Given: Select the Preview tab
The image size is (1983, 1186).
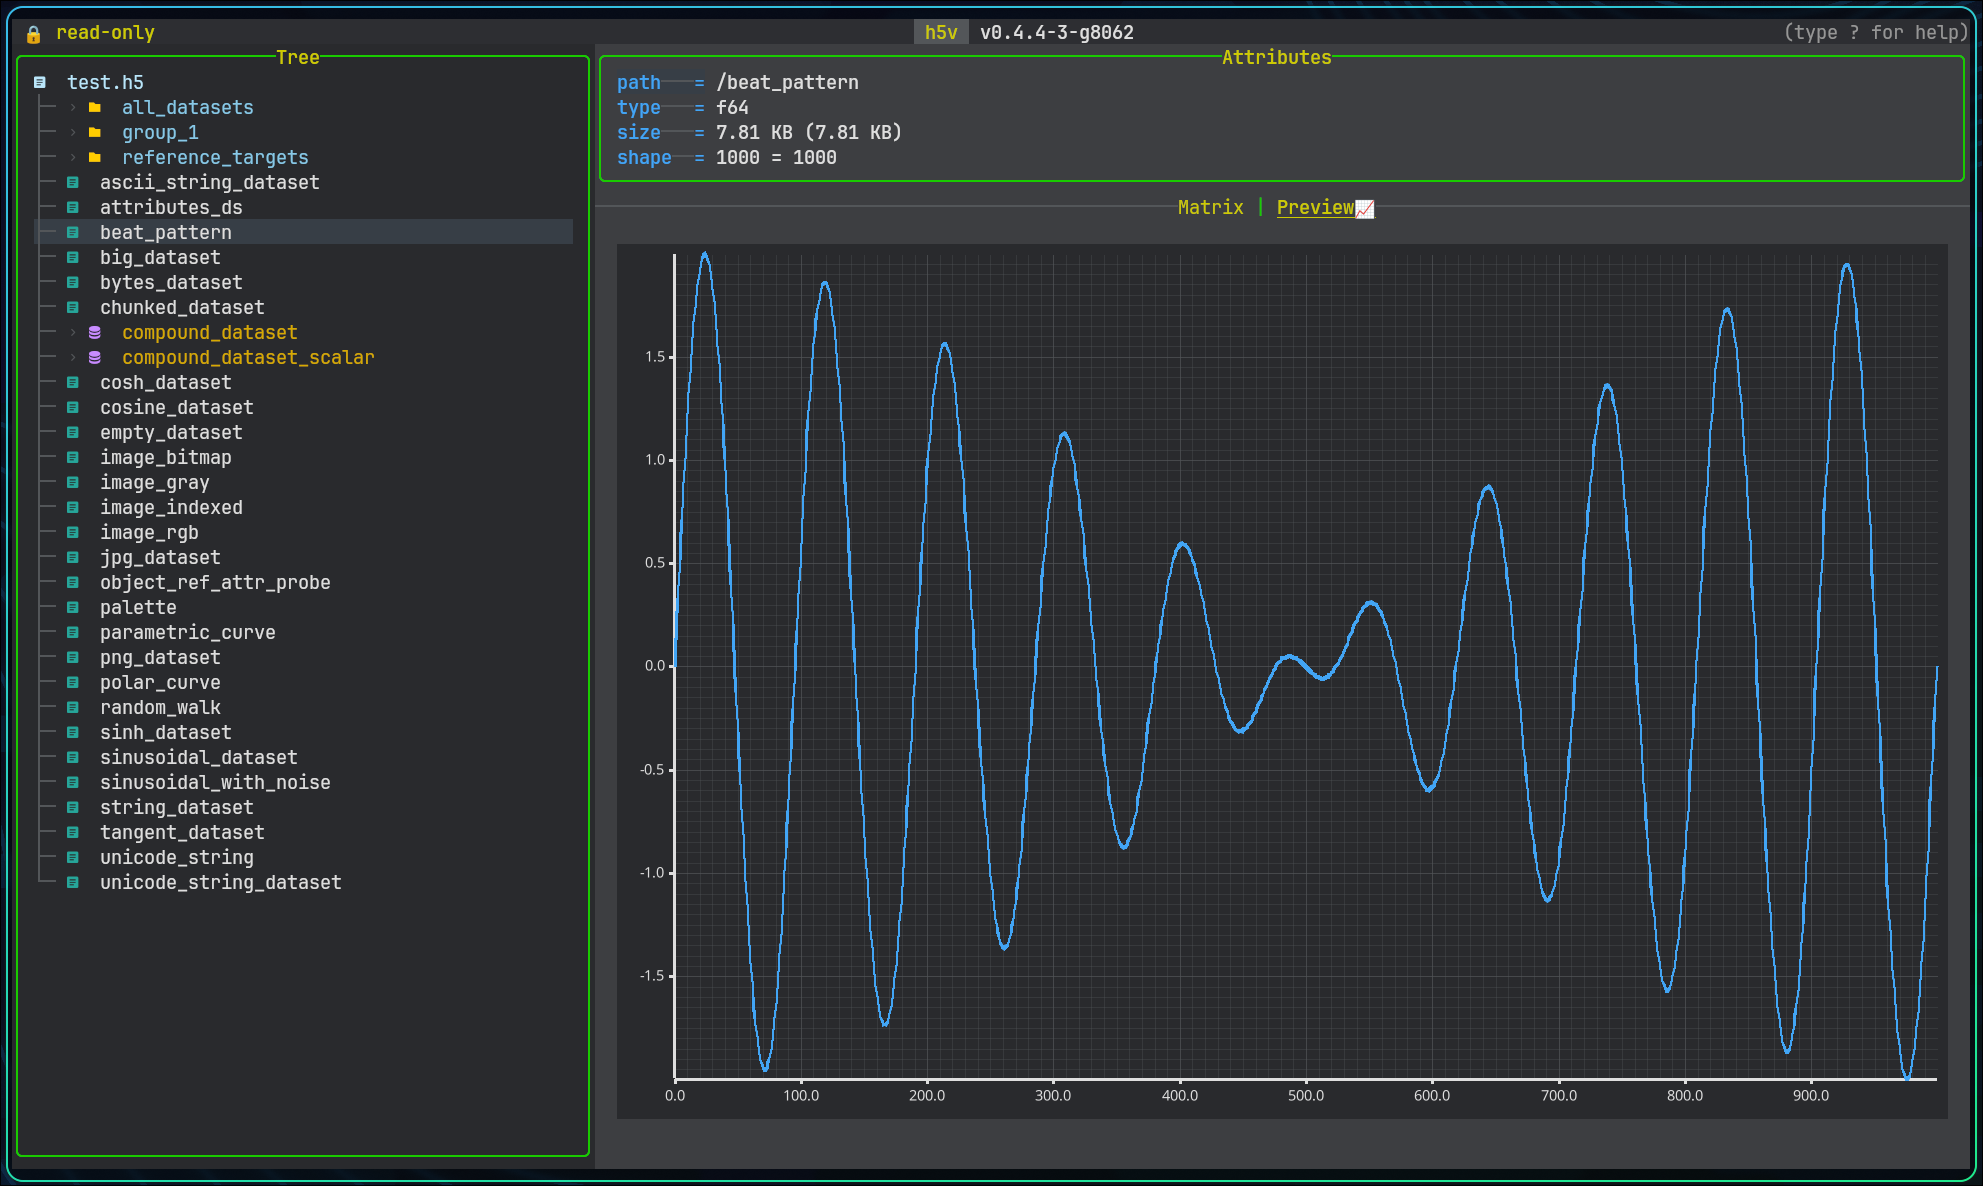Looking at the screenshot, I should [x=1315, y=207].
